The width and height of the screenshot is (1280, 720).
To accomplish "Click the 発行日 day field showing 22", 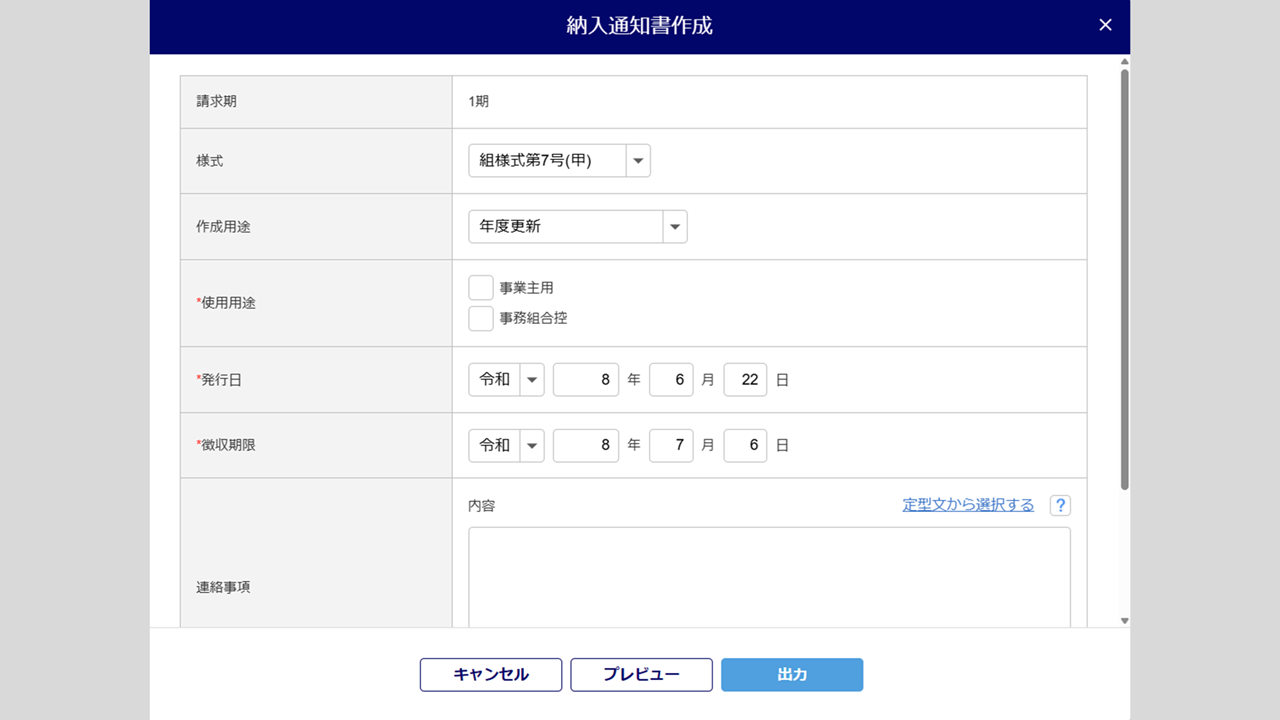I will coord(745,380).
